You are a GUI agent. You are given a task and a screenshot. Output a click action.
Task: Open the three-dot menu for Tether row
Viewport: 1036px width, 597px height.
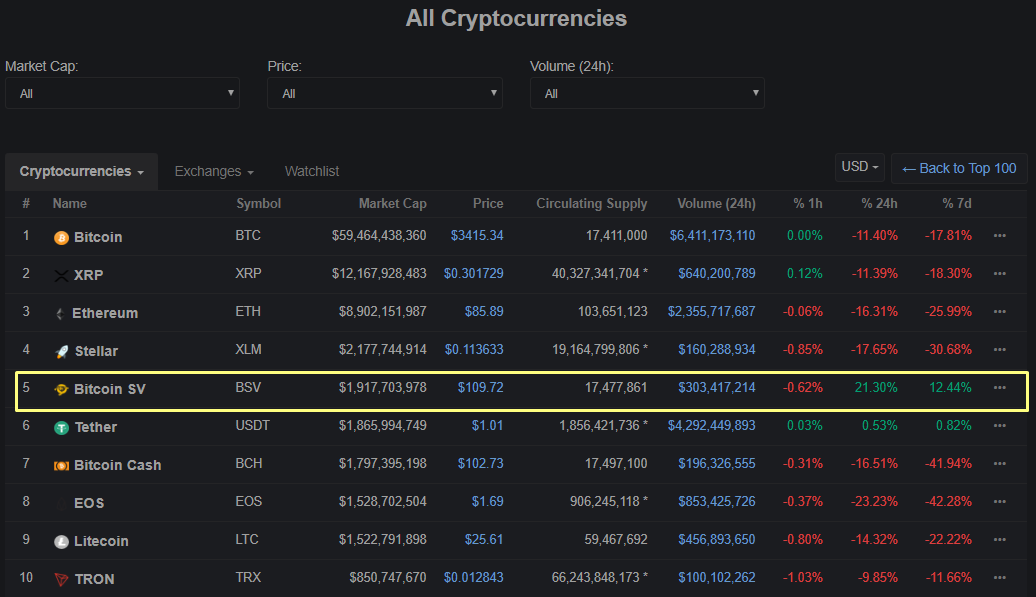[x=1000, y=426]
